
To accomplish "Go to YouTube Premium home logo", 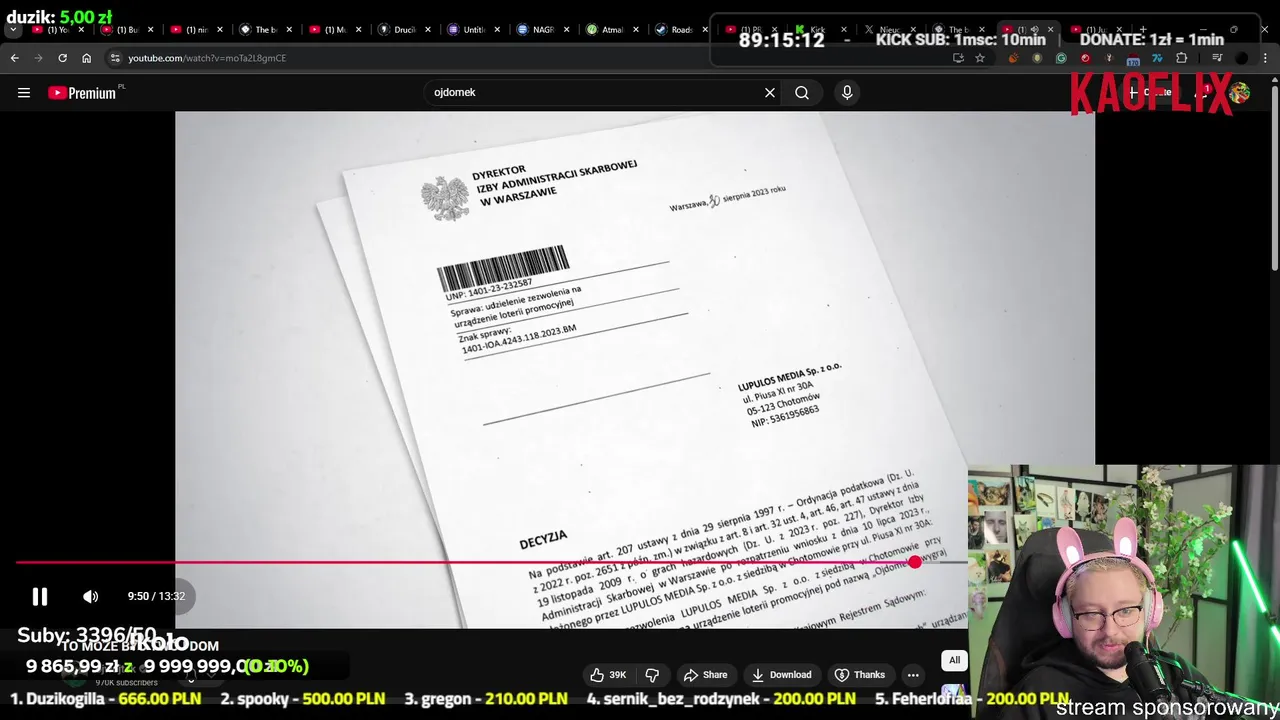I will coord(82,92).
